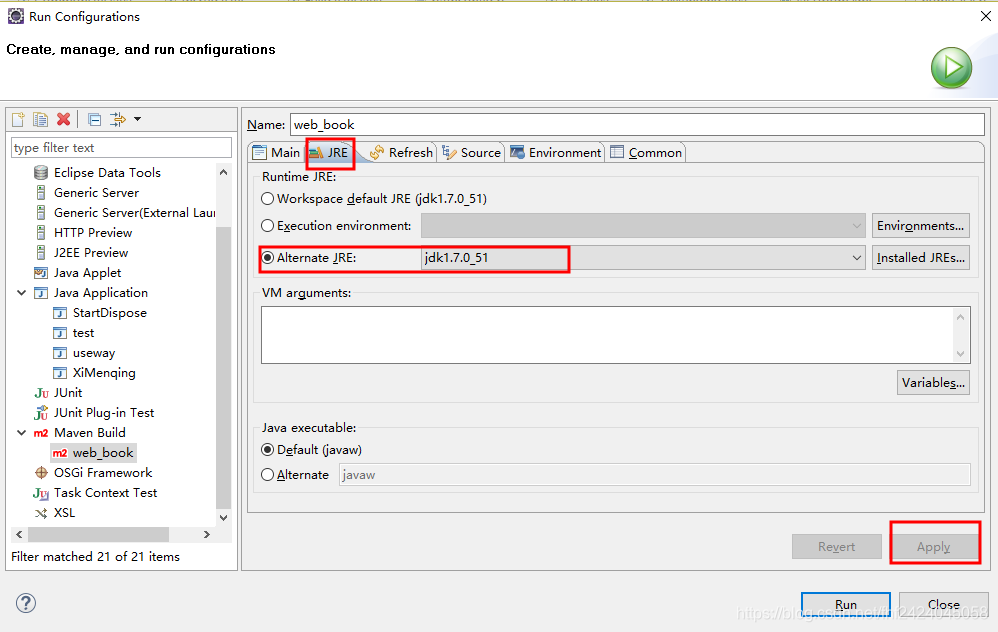
Task: Click the Task Context Test icon
Action: point(41,493)
